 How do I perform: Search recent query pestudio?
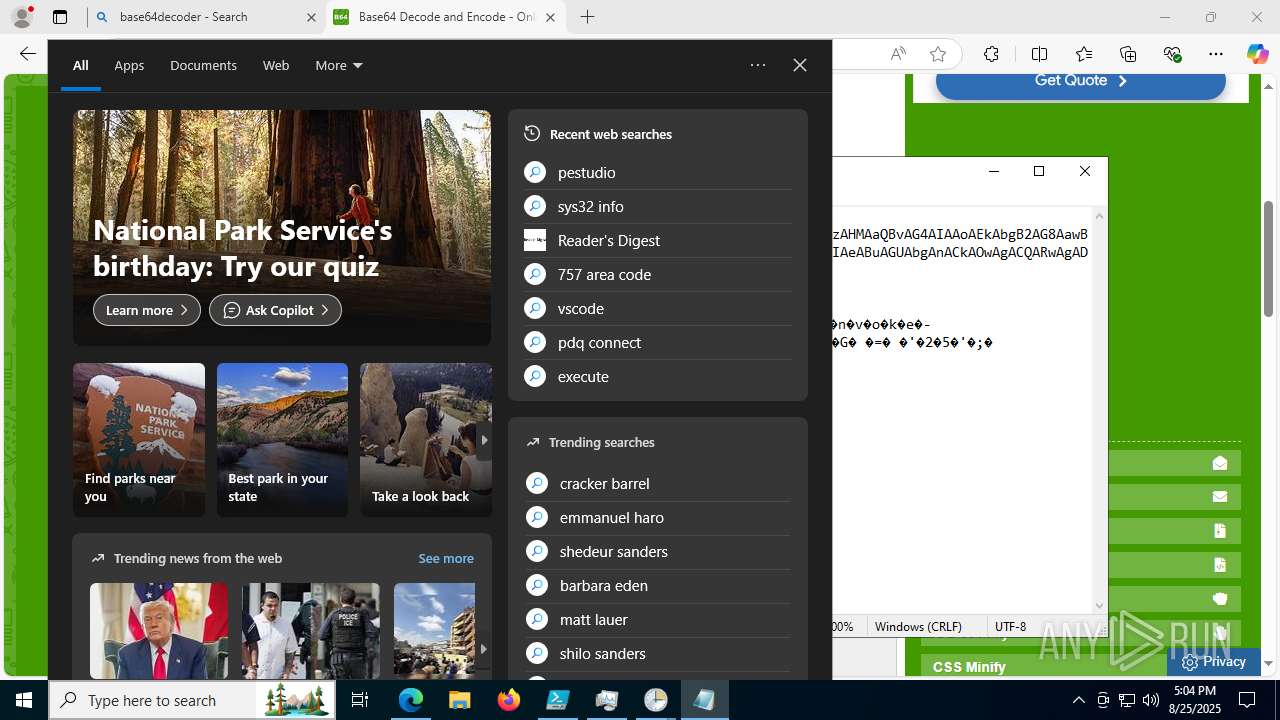[657, 172]
